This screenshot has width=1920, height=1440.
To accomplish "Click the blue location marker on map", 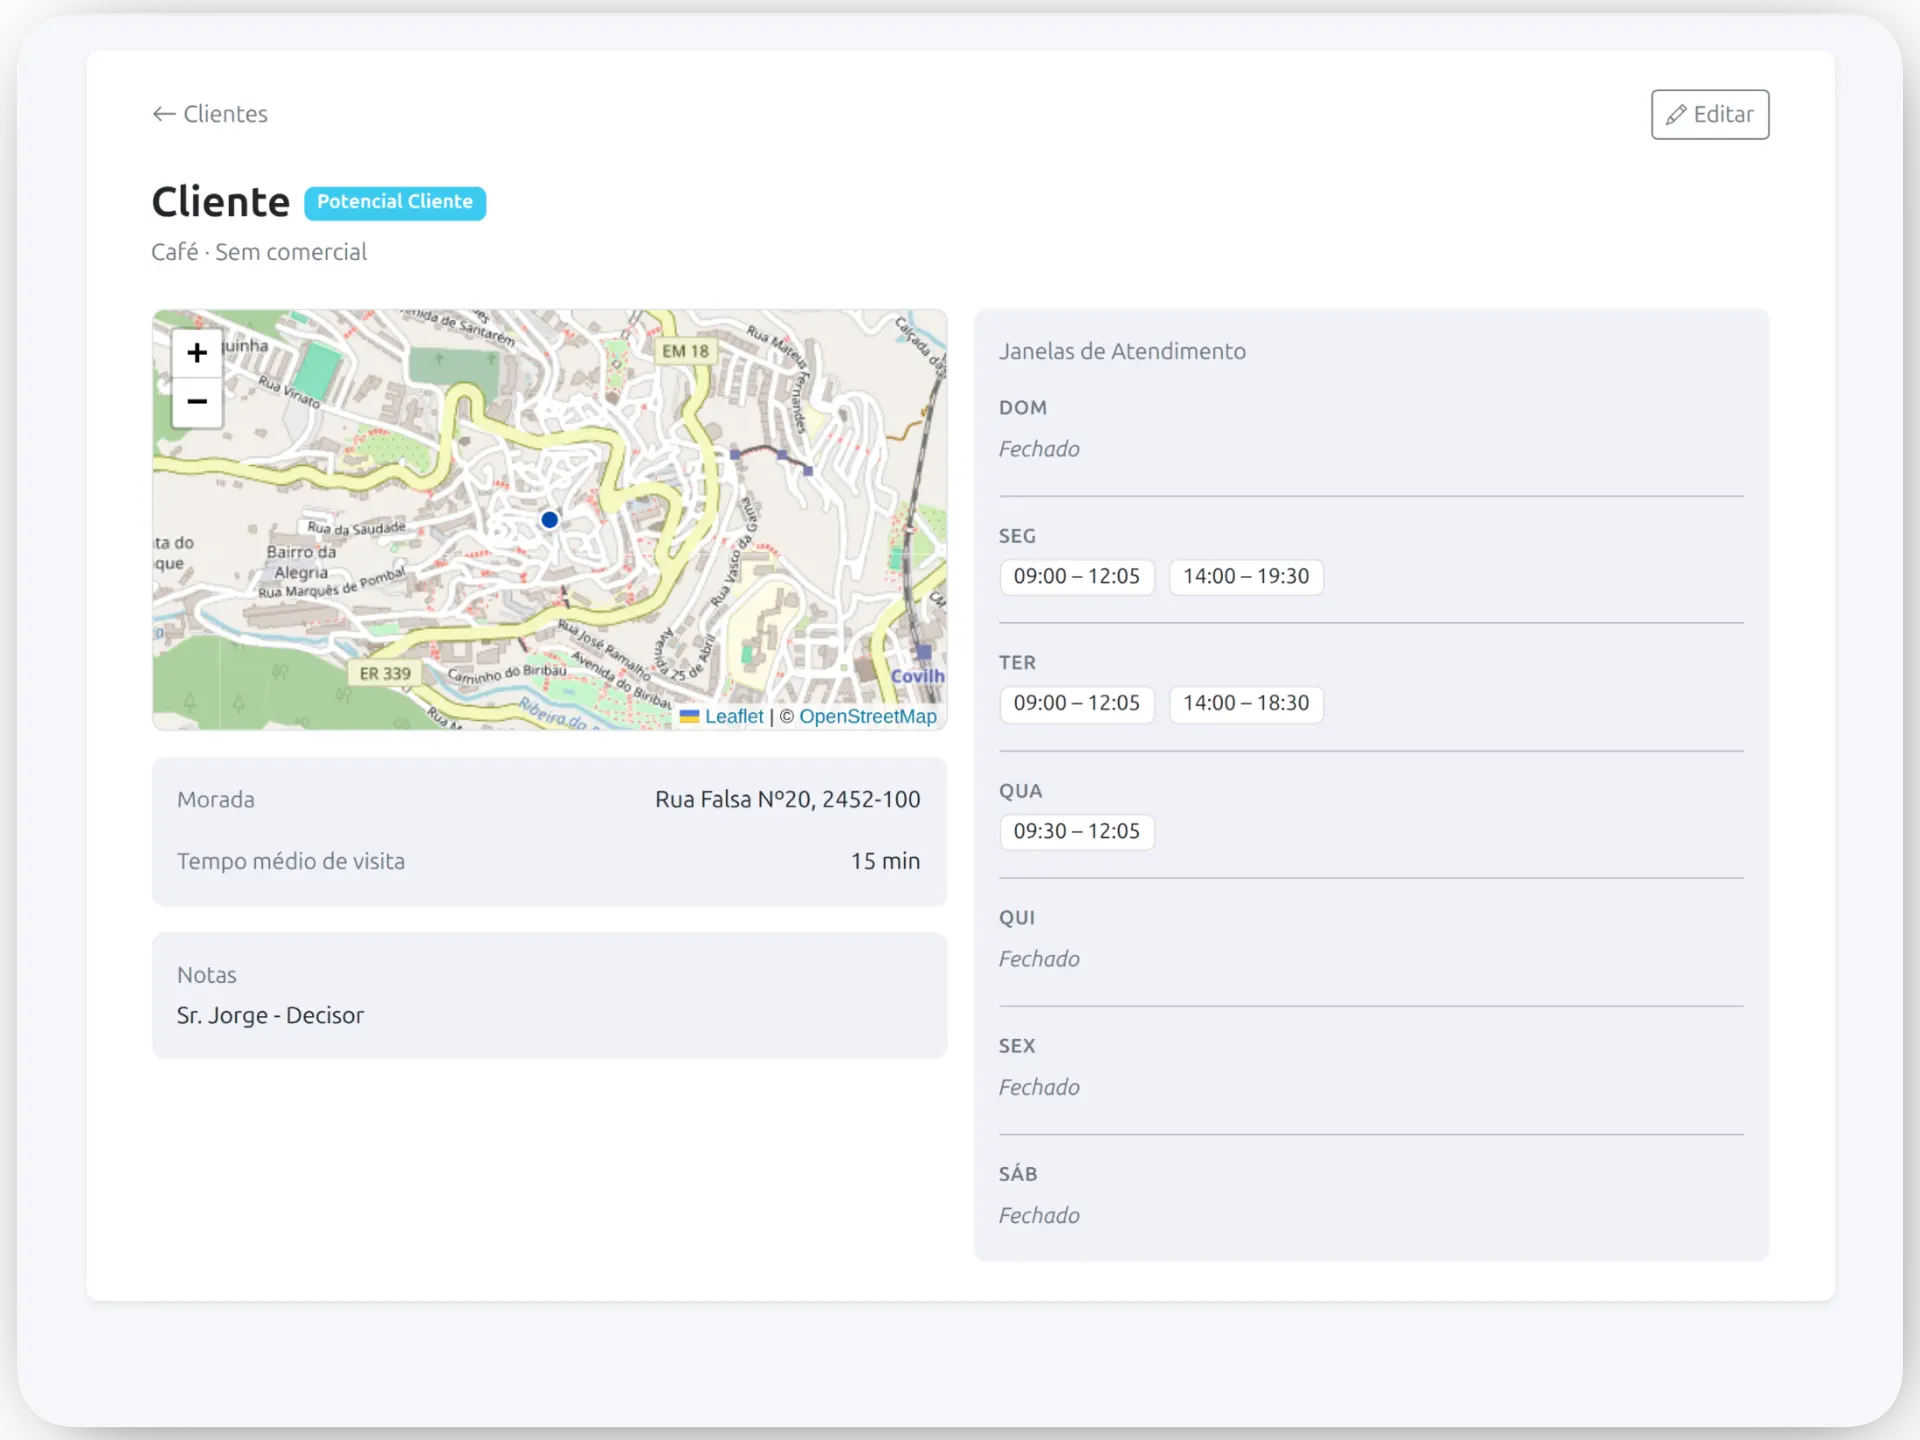I will pos(549,519).
